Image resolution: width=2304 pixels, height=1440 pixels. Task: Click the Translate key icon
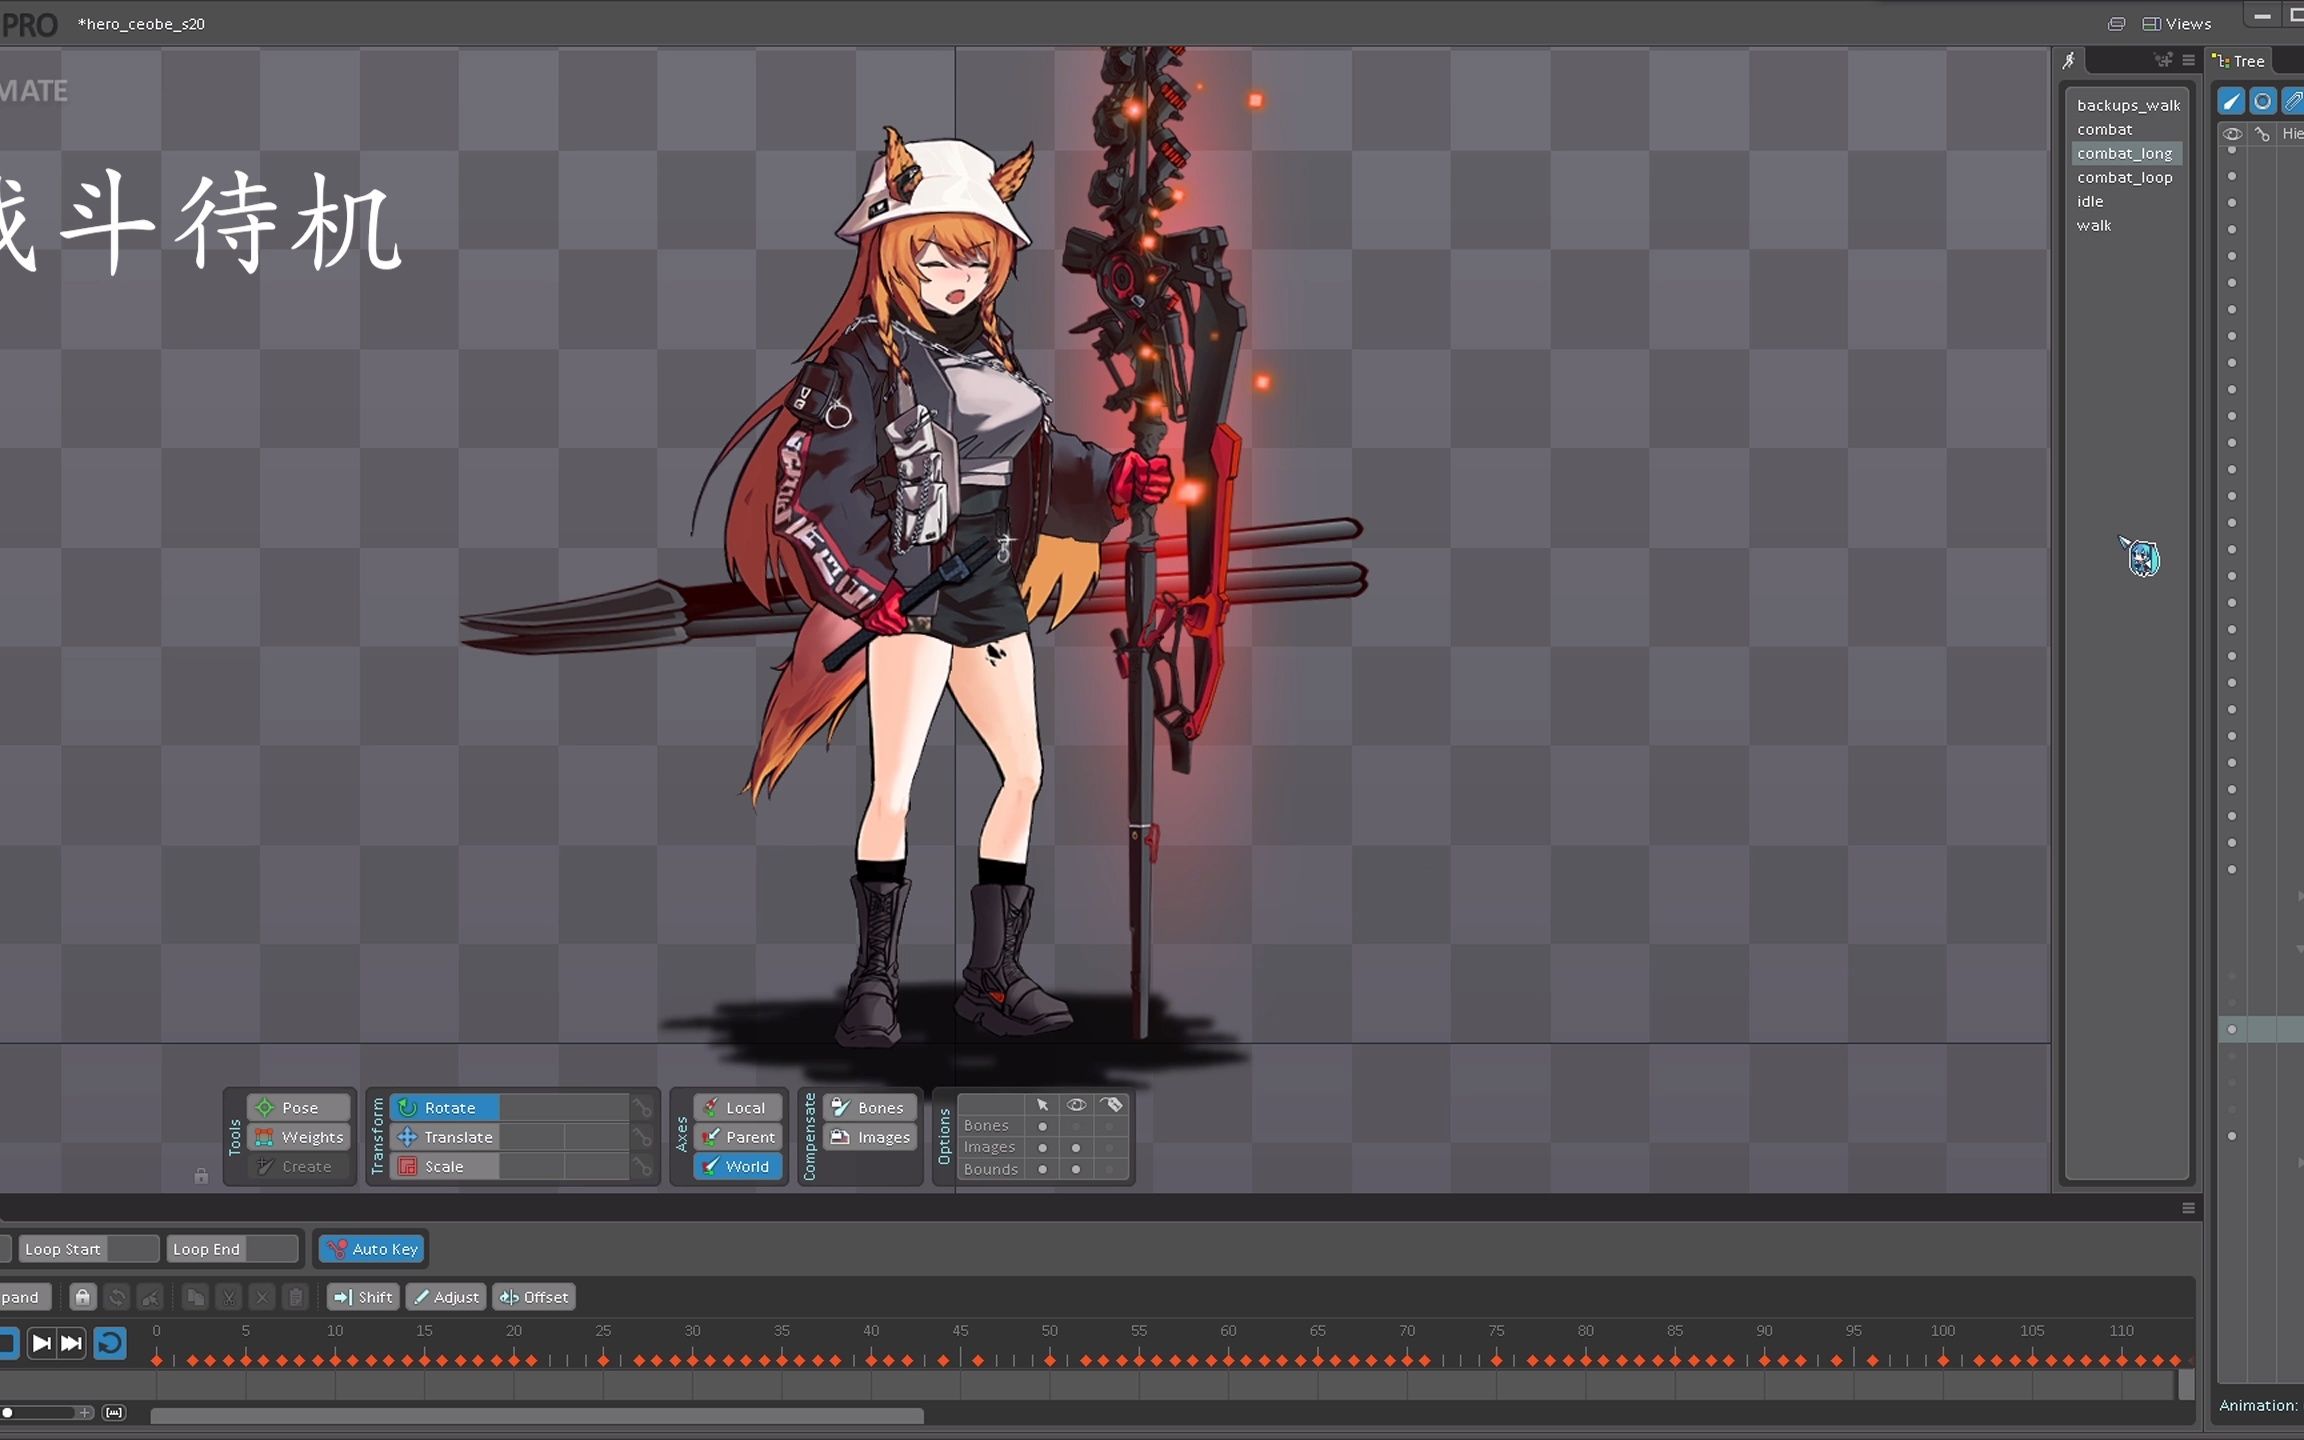click(x=643, y=1137)
